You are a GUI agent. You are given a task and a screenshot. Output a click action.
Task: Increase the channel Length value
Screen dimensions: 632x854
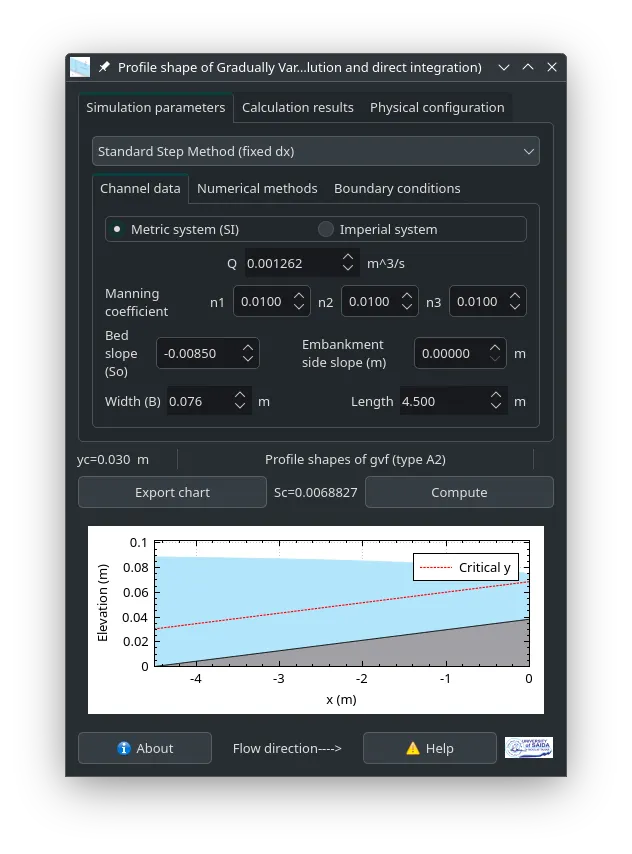496,395
